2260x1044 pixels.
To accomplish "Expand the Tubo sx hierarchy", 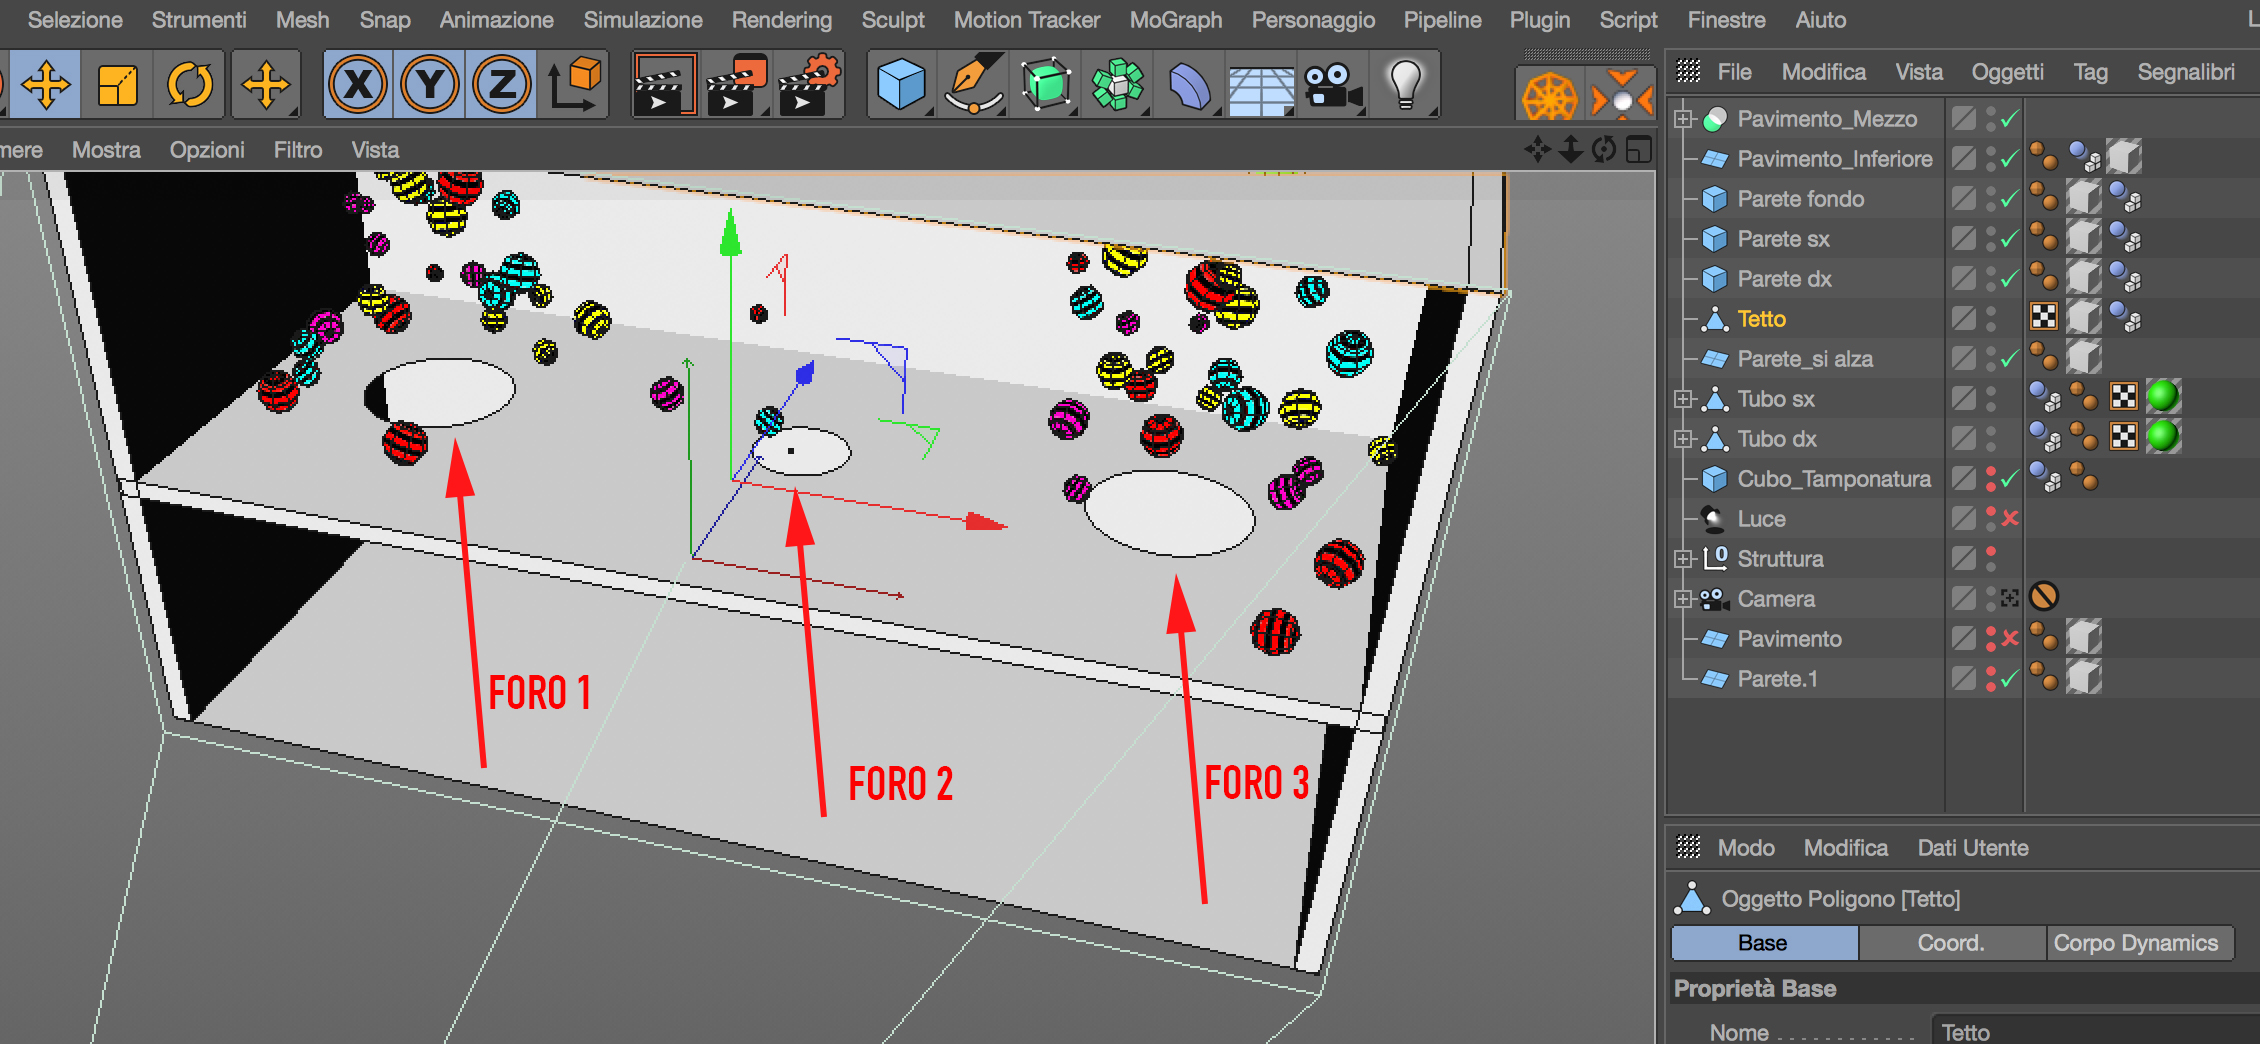I will [x=1684, y=399].
